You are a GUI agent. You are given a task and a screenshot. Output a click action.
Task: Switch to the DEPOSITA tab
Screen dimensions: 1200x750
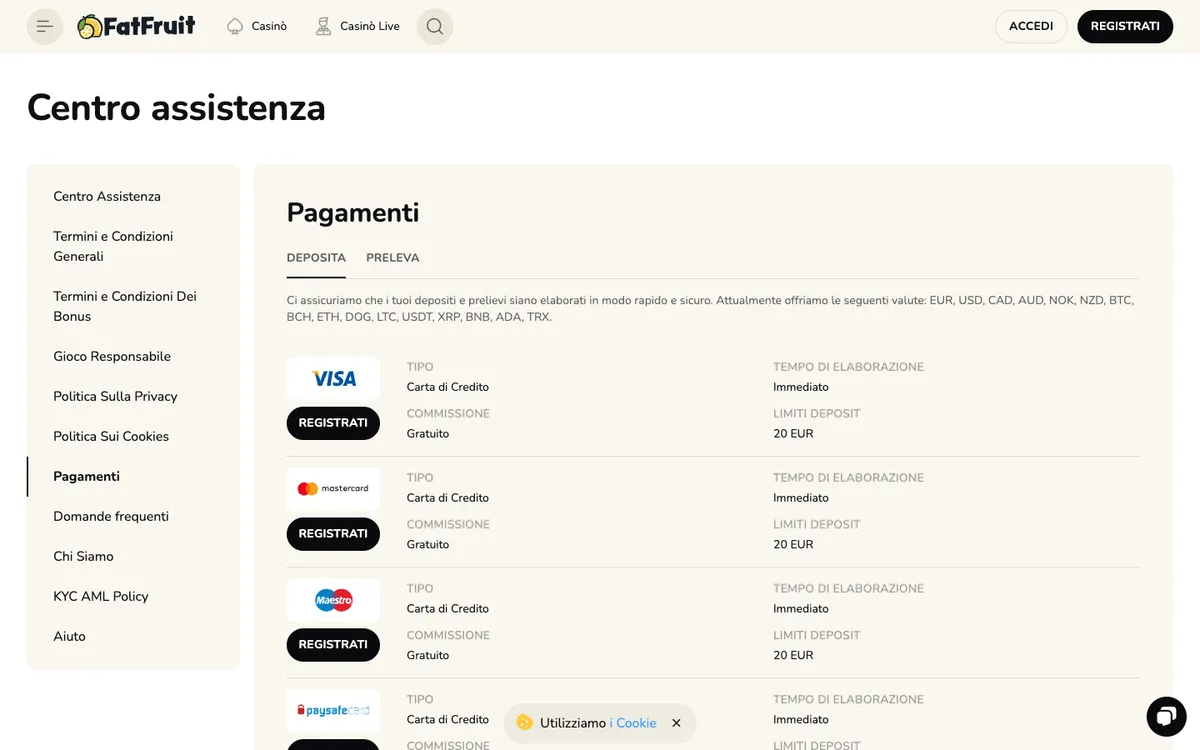(x=316, y=258)
